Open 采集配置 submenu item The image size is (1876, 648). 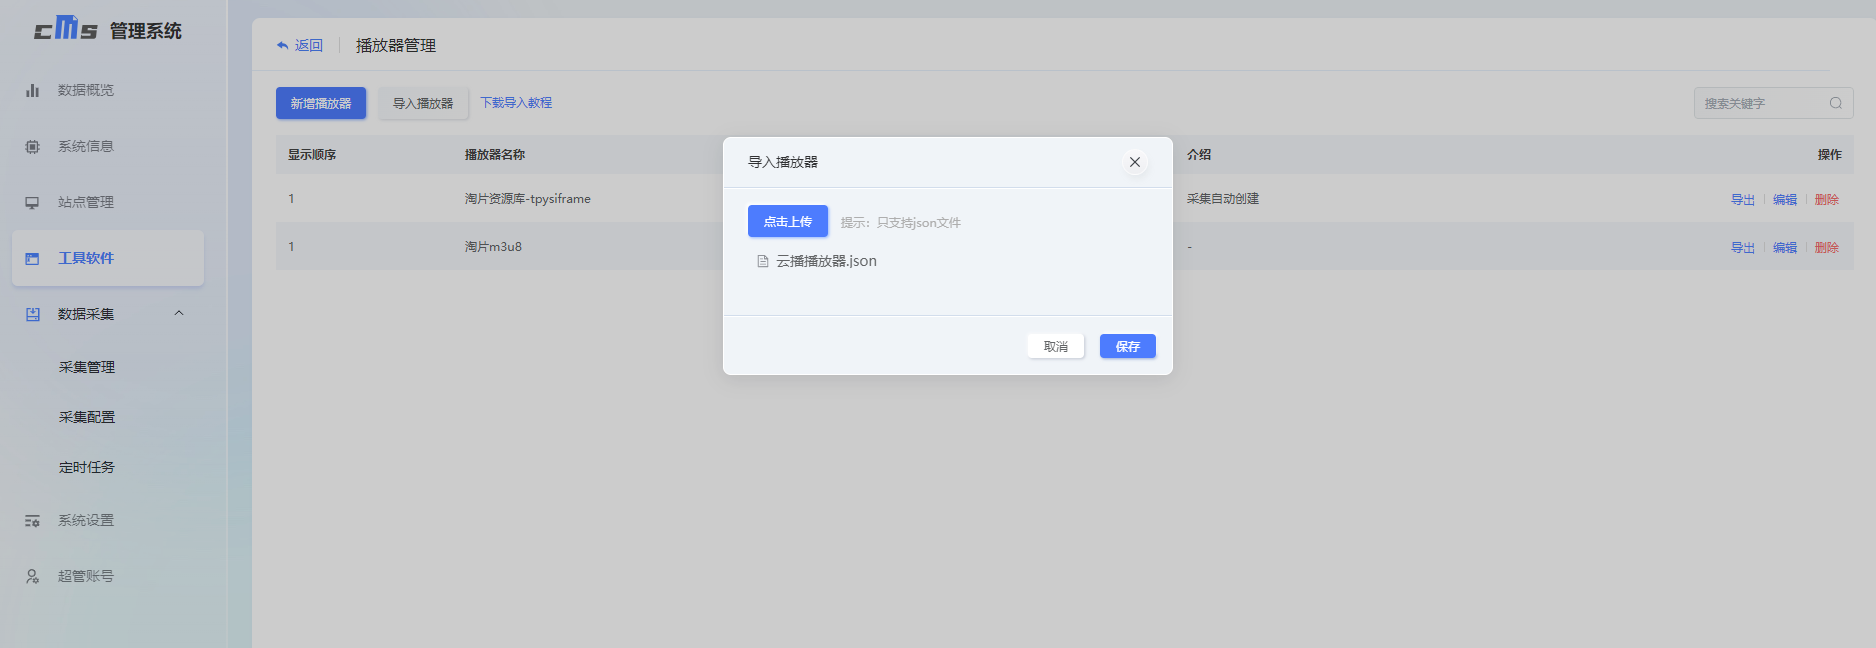click(x=87, y=417)
